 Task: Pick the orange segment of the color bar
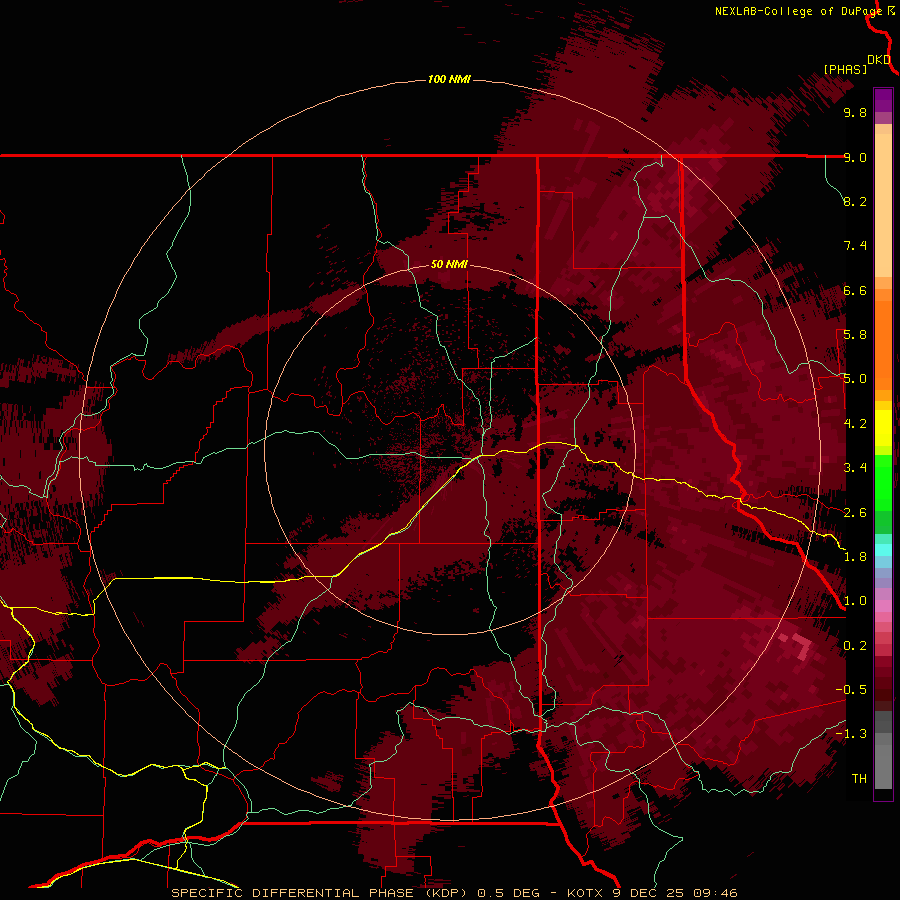coord(883,344)
